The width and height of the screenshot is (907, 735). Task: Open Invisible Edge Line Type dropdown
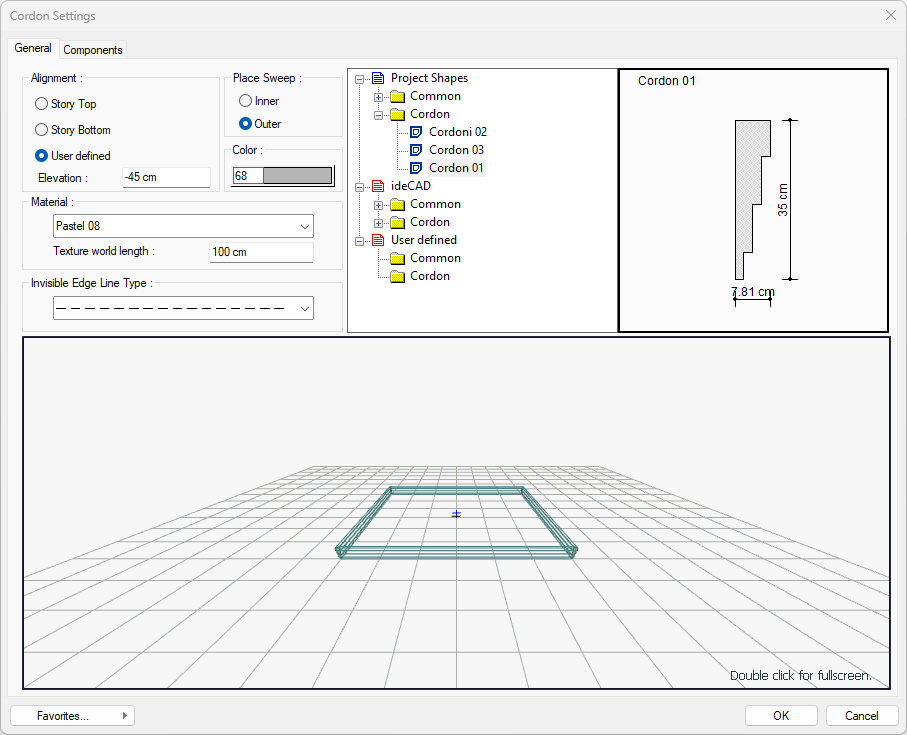pos(183,309)
